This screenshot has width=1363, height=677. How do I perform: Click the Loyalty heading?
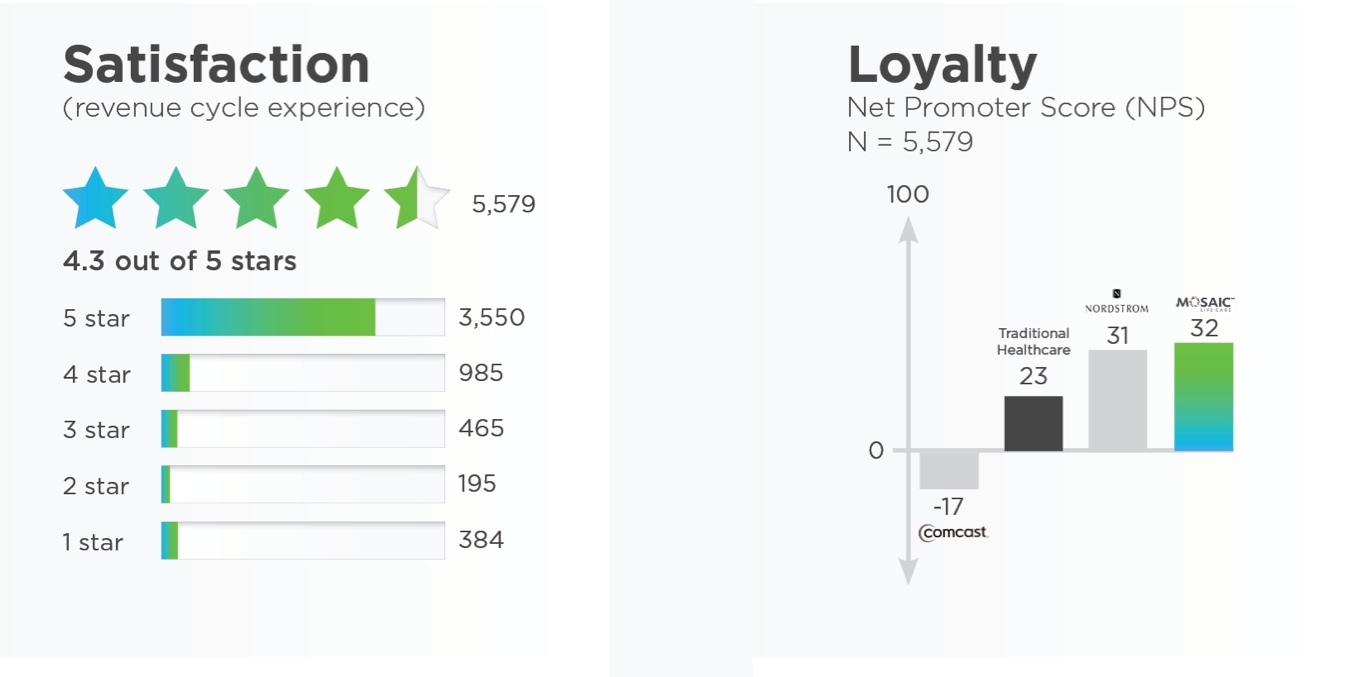(941, 64)
